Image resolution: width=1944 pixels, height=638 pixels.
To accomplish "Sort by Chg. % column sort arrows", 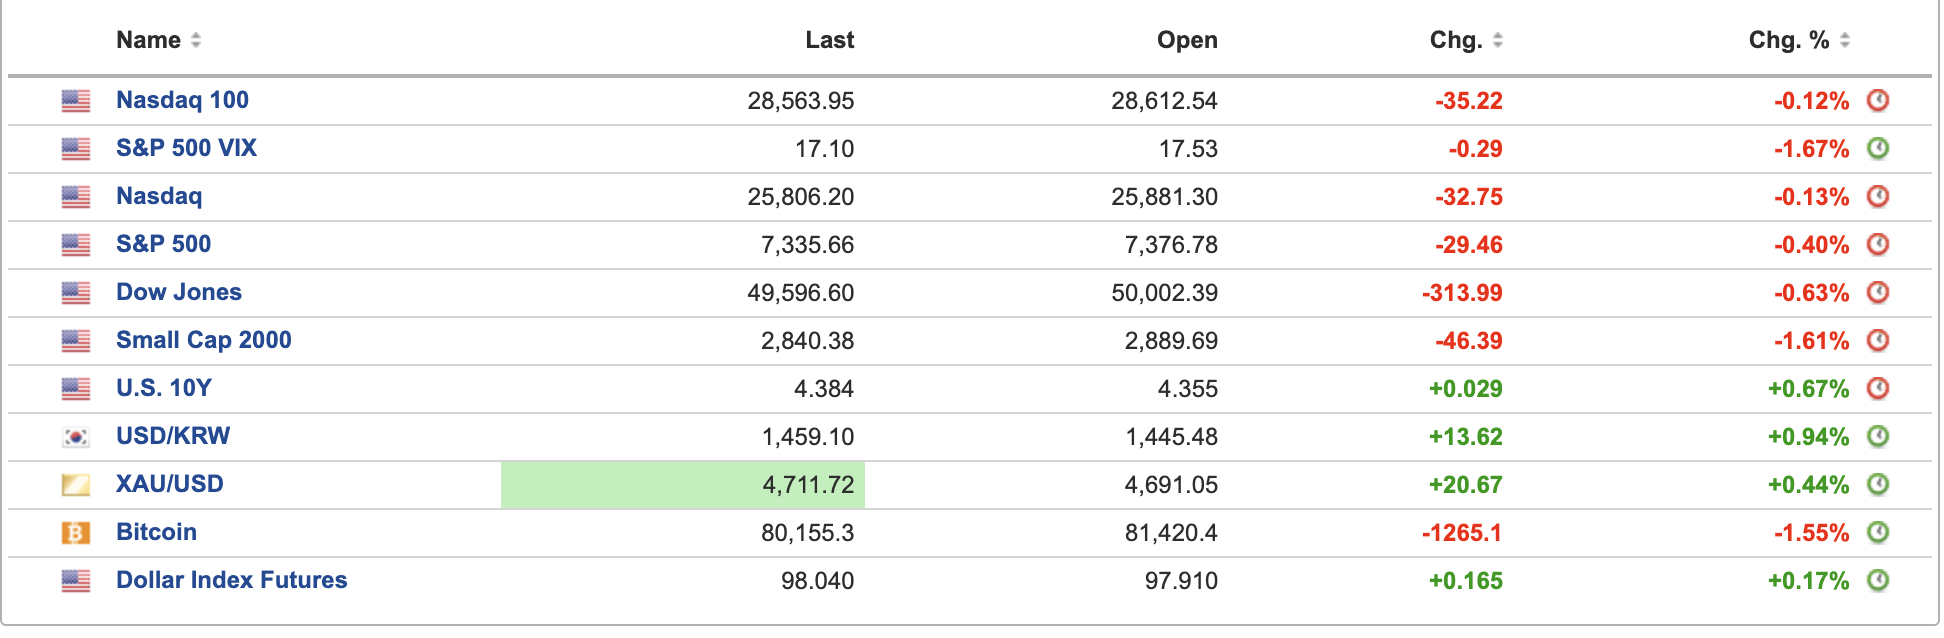I will (x=1845, y=40).
